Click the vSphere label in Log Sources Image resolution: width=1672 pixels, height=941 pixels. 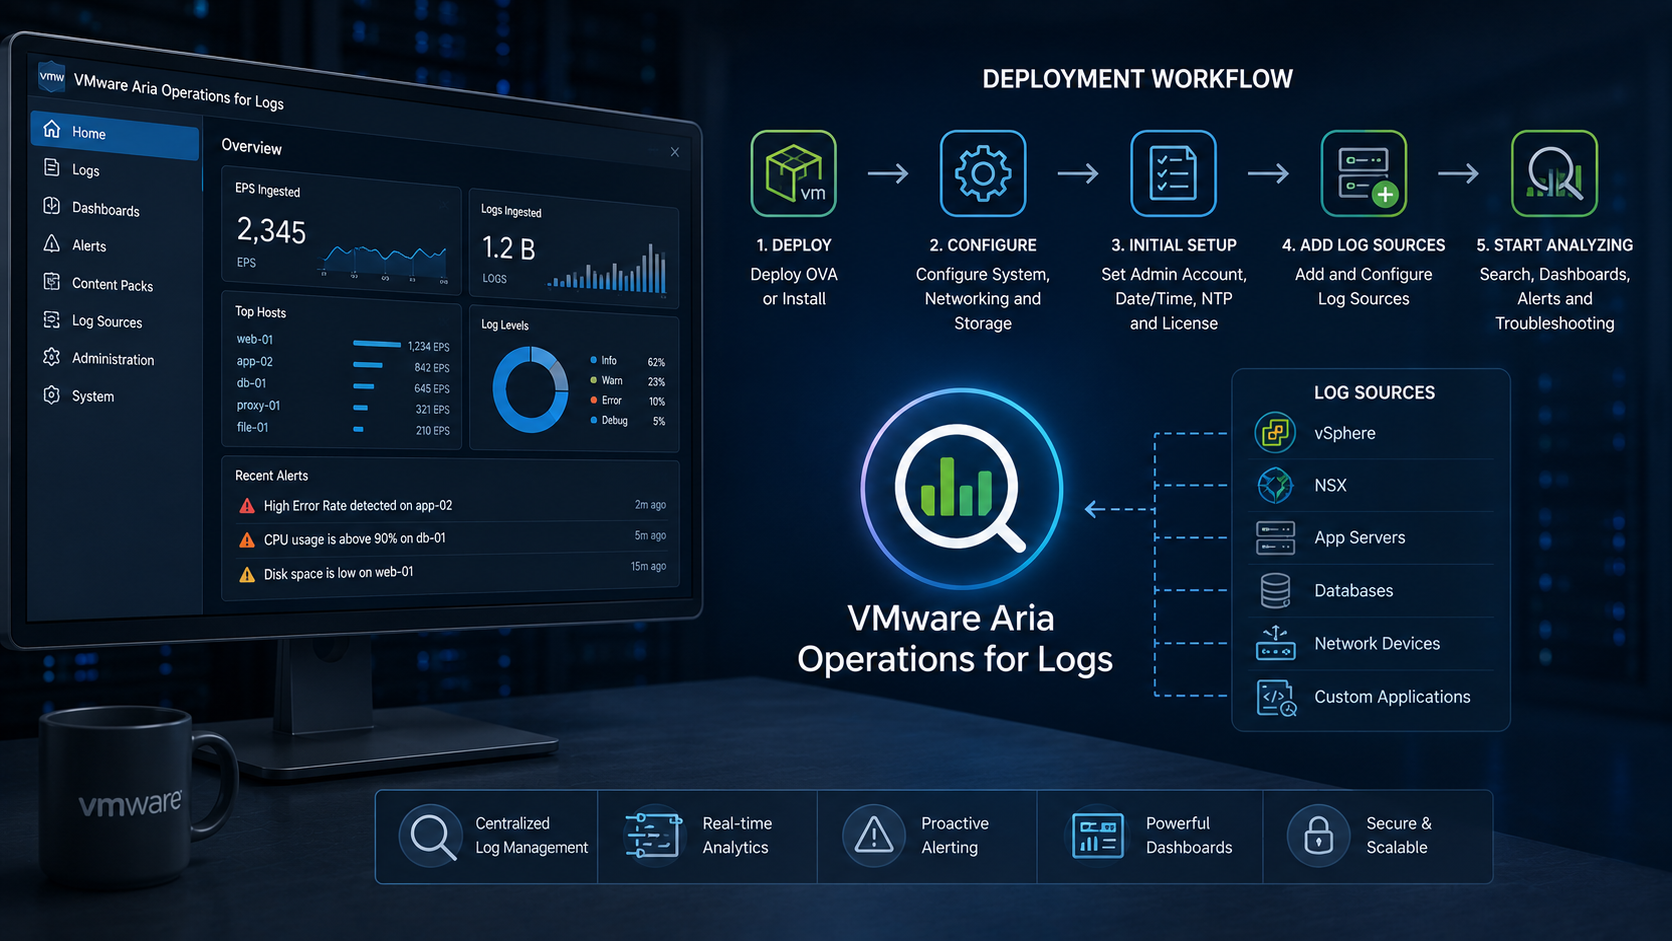(x=1344, y=433)
